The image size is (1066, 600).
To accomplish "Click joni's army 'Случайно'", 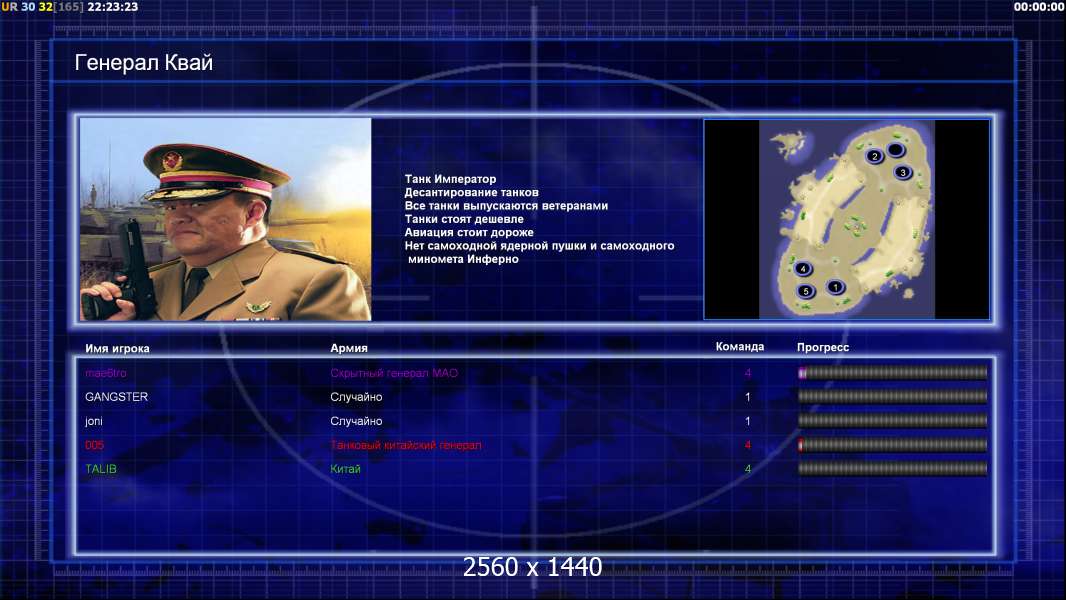I will pos(356,421).
